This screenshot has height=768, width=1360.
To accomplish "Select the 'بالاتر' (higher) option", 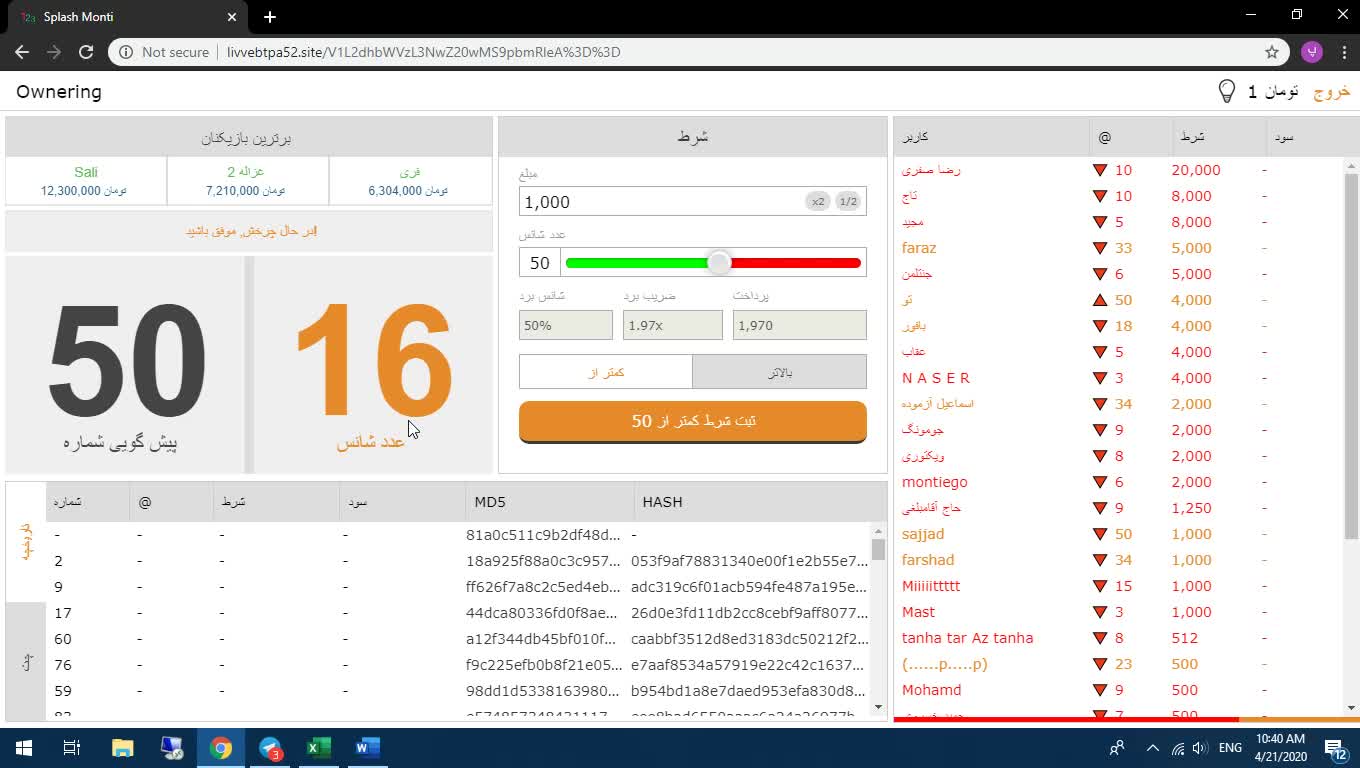I will (x=779, y=372).
